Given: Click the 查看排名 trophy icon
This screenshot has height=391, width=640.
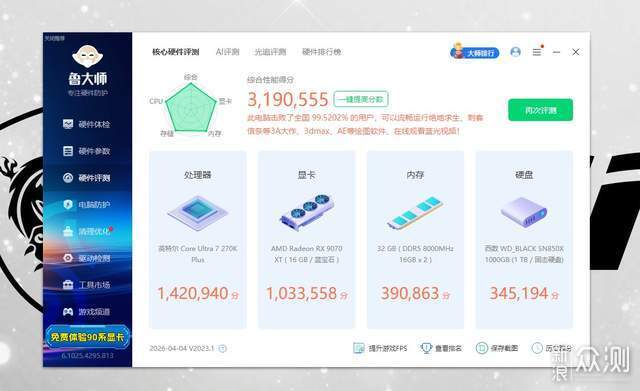Looking at the screenshot, I should pyautogui.click(x=426, y=348).
